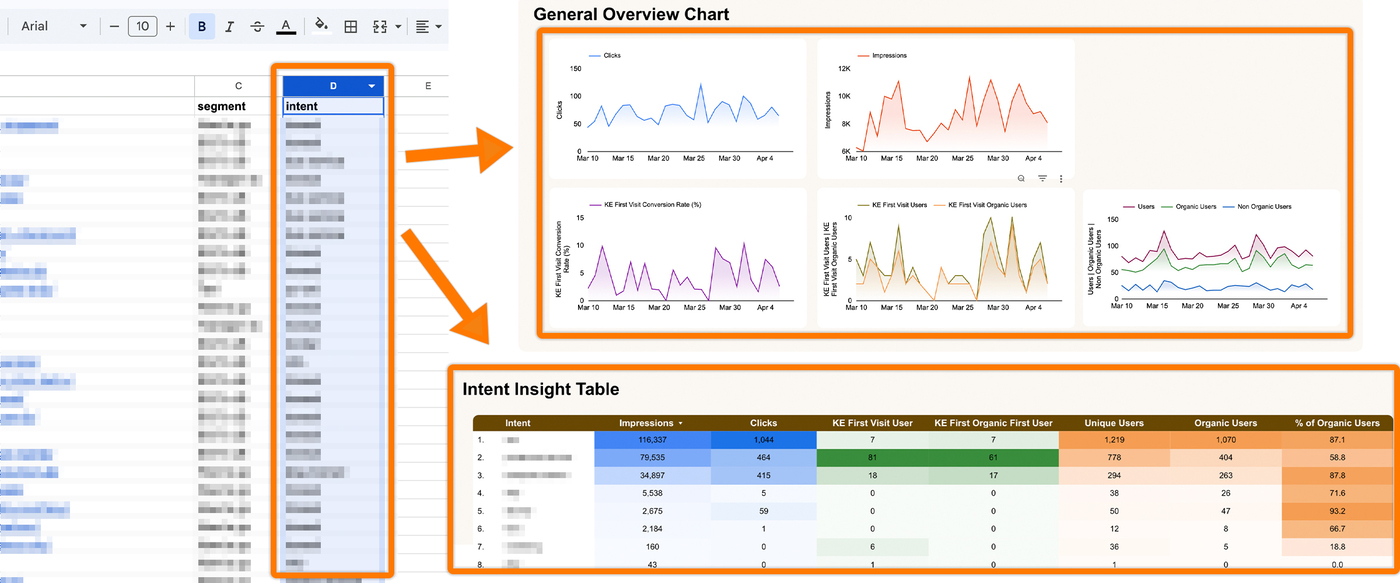Toggle italic formatting

(230, 26)
